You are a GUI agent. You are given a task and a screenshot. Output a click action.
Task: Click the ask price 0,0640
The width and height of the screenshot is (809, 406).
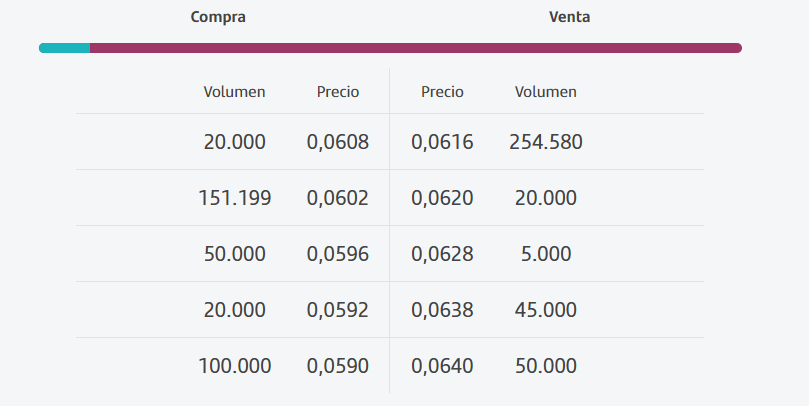tap(442, 366)
